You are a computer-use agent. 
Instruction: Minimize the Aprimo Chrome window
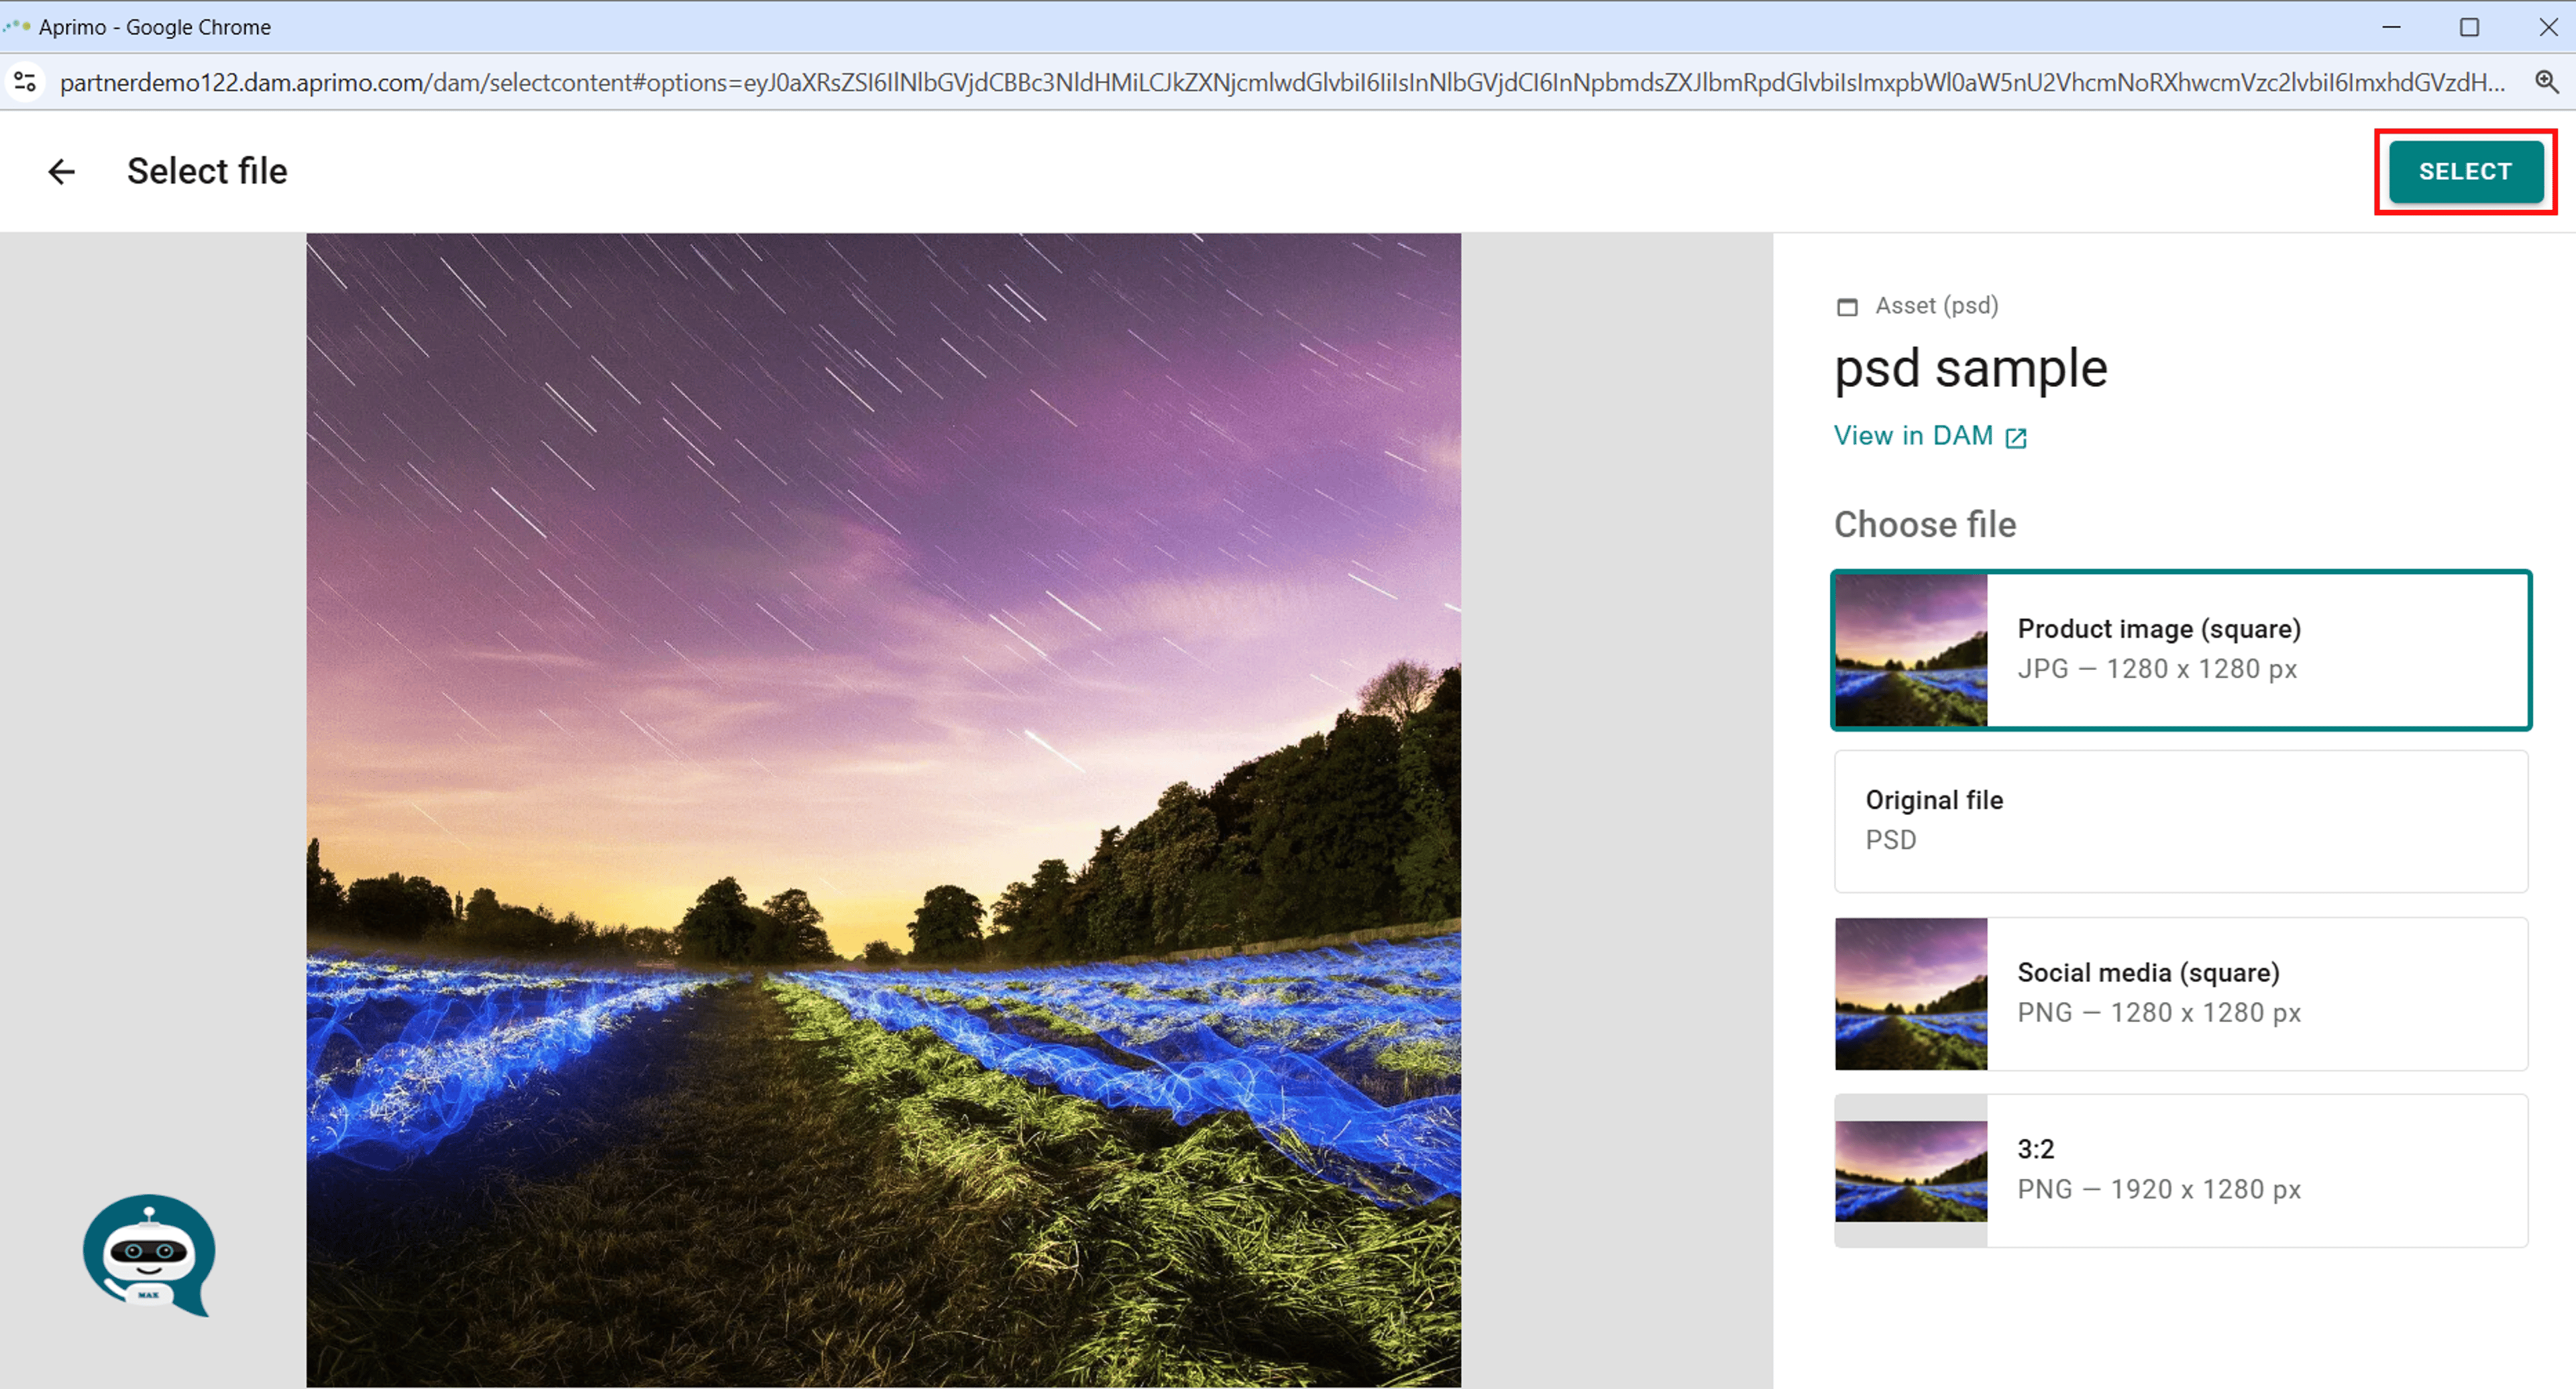point(2391,27)
